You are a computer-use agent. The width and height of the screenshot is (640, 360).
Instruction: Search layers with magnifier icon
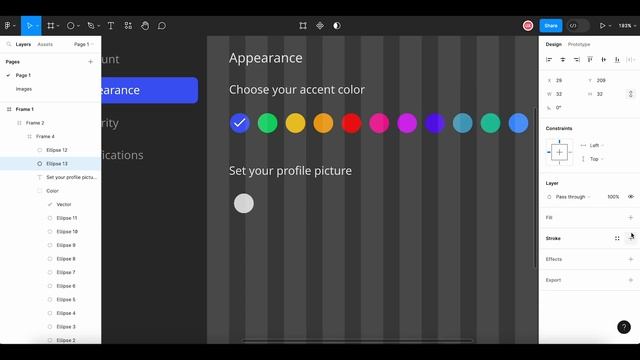coord(9,44)
